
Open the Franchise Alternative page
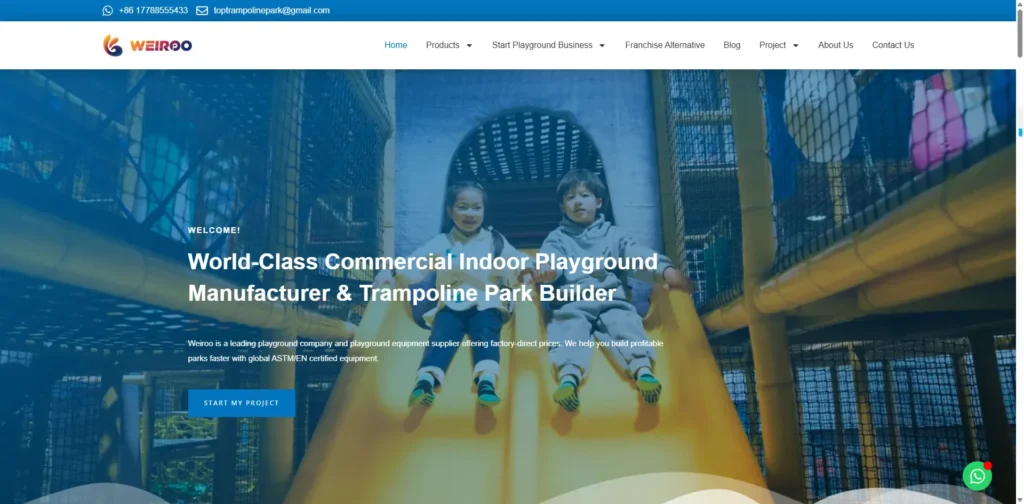coord(665,45)
